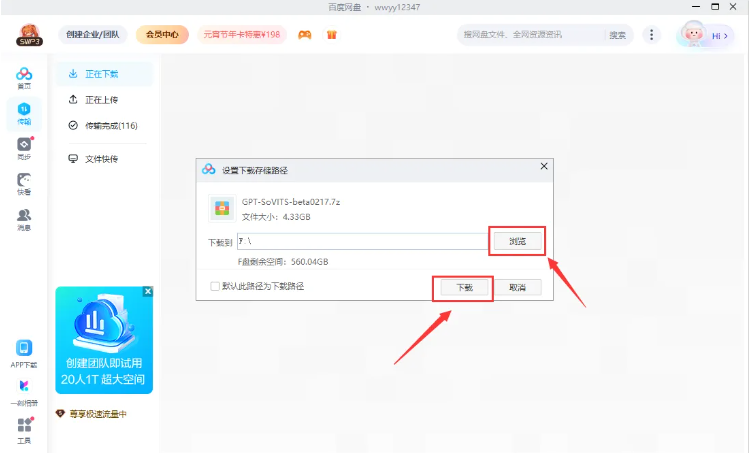753x453 pixels.
Task: Click the gift box icon in top bar
Action: tap(331, 34)
